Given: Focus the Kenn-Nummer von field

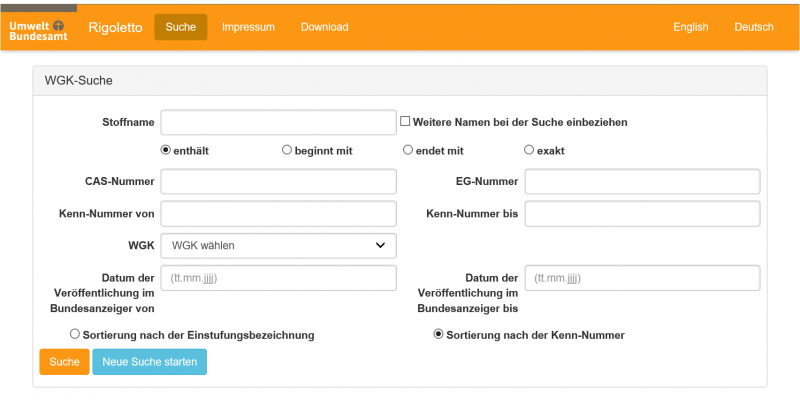Looking at the screenshot, I should point(279,214).
